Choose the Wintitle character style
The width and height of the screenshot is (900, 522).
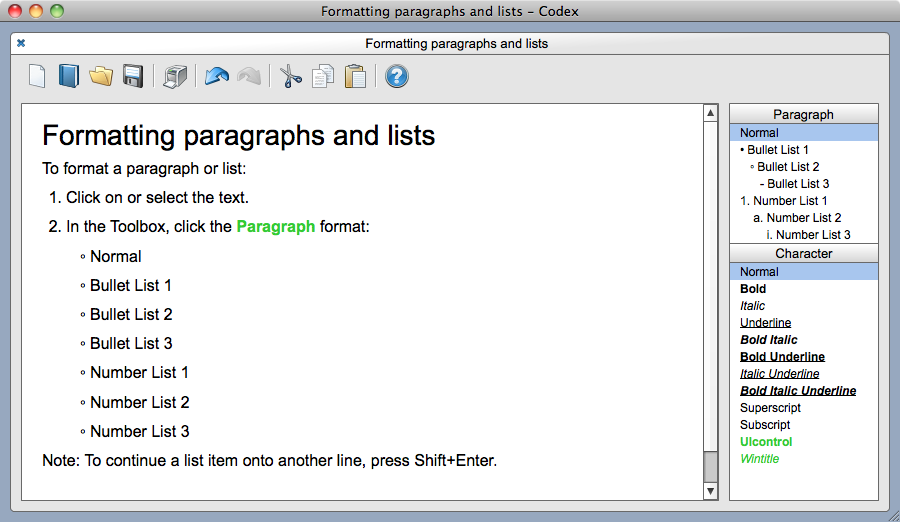point(759,459)
